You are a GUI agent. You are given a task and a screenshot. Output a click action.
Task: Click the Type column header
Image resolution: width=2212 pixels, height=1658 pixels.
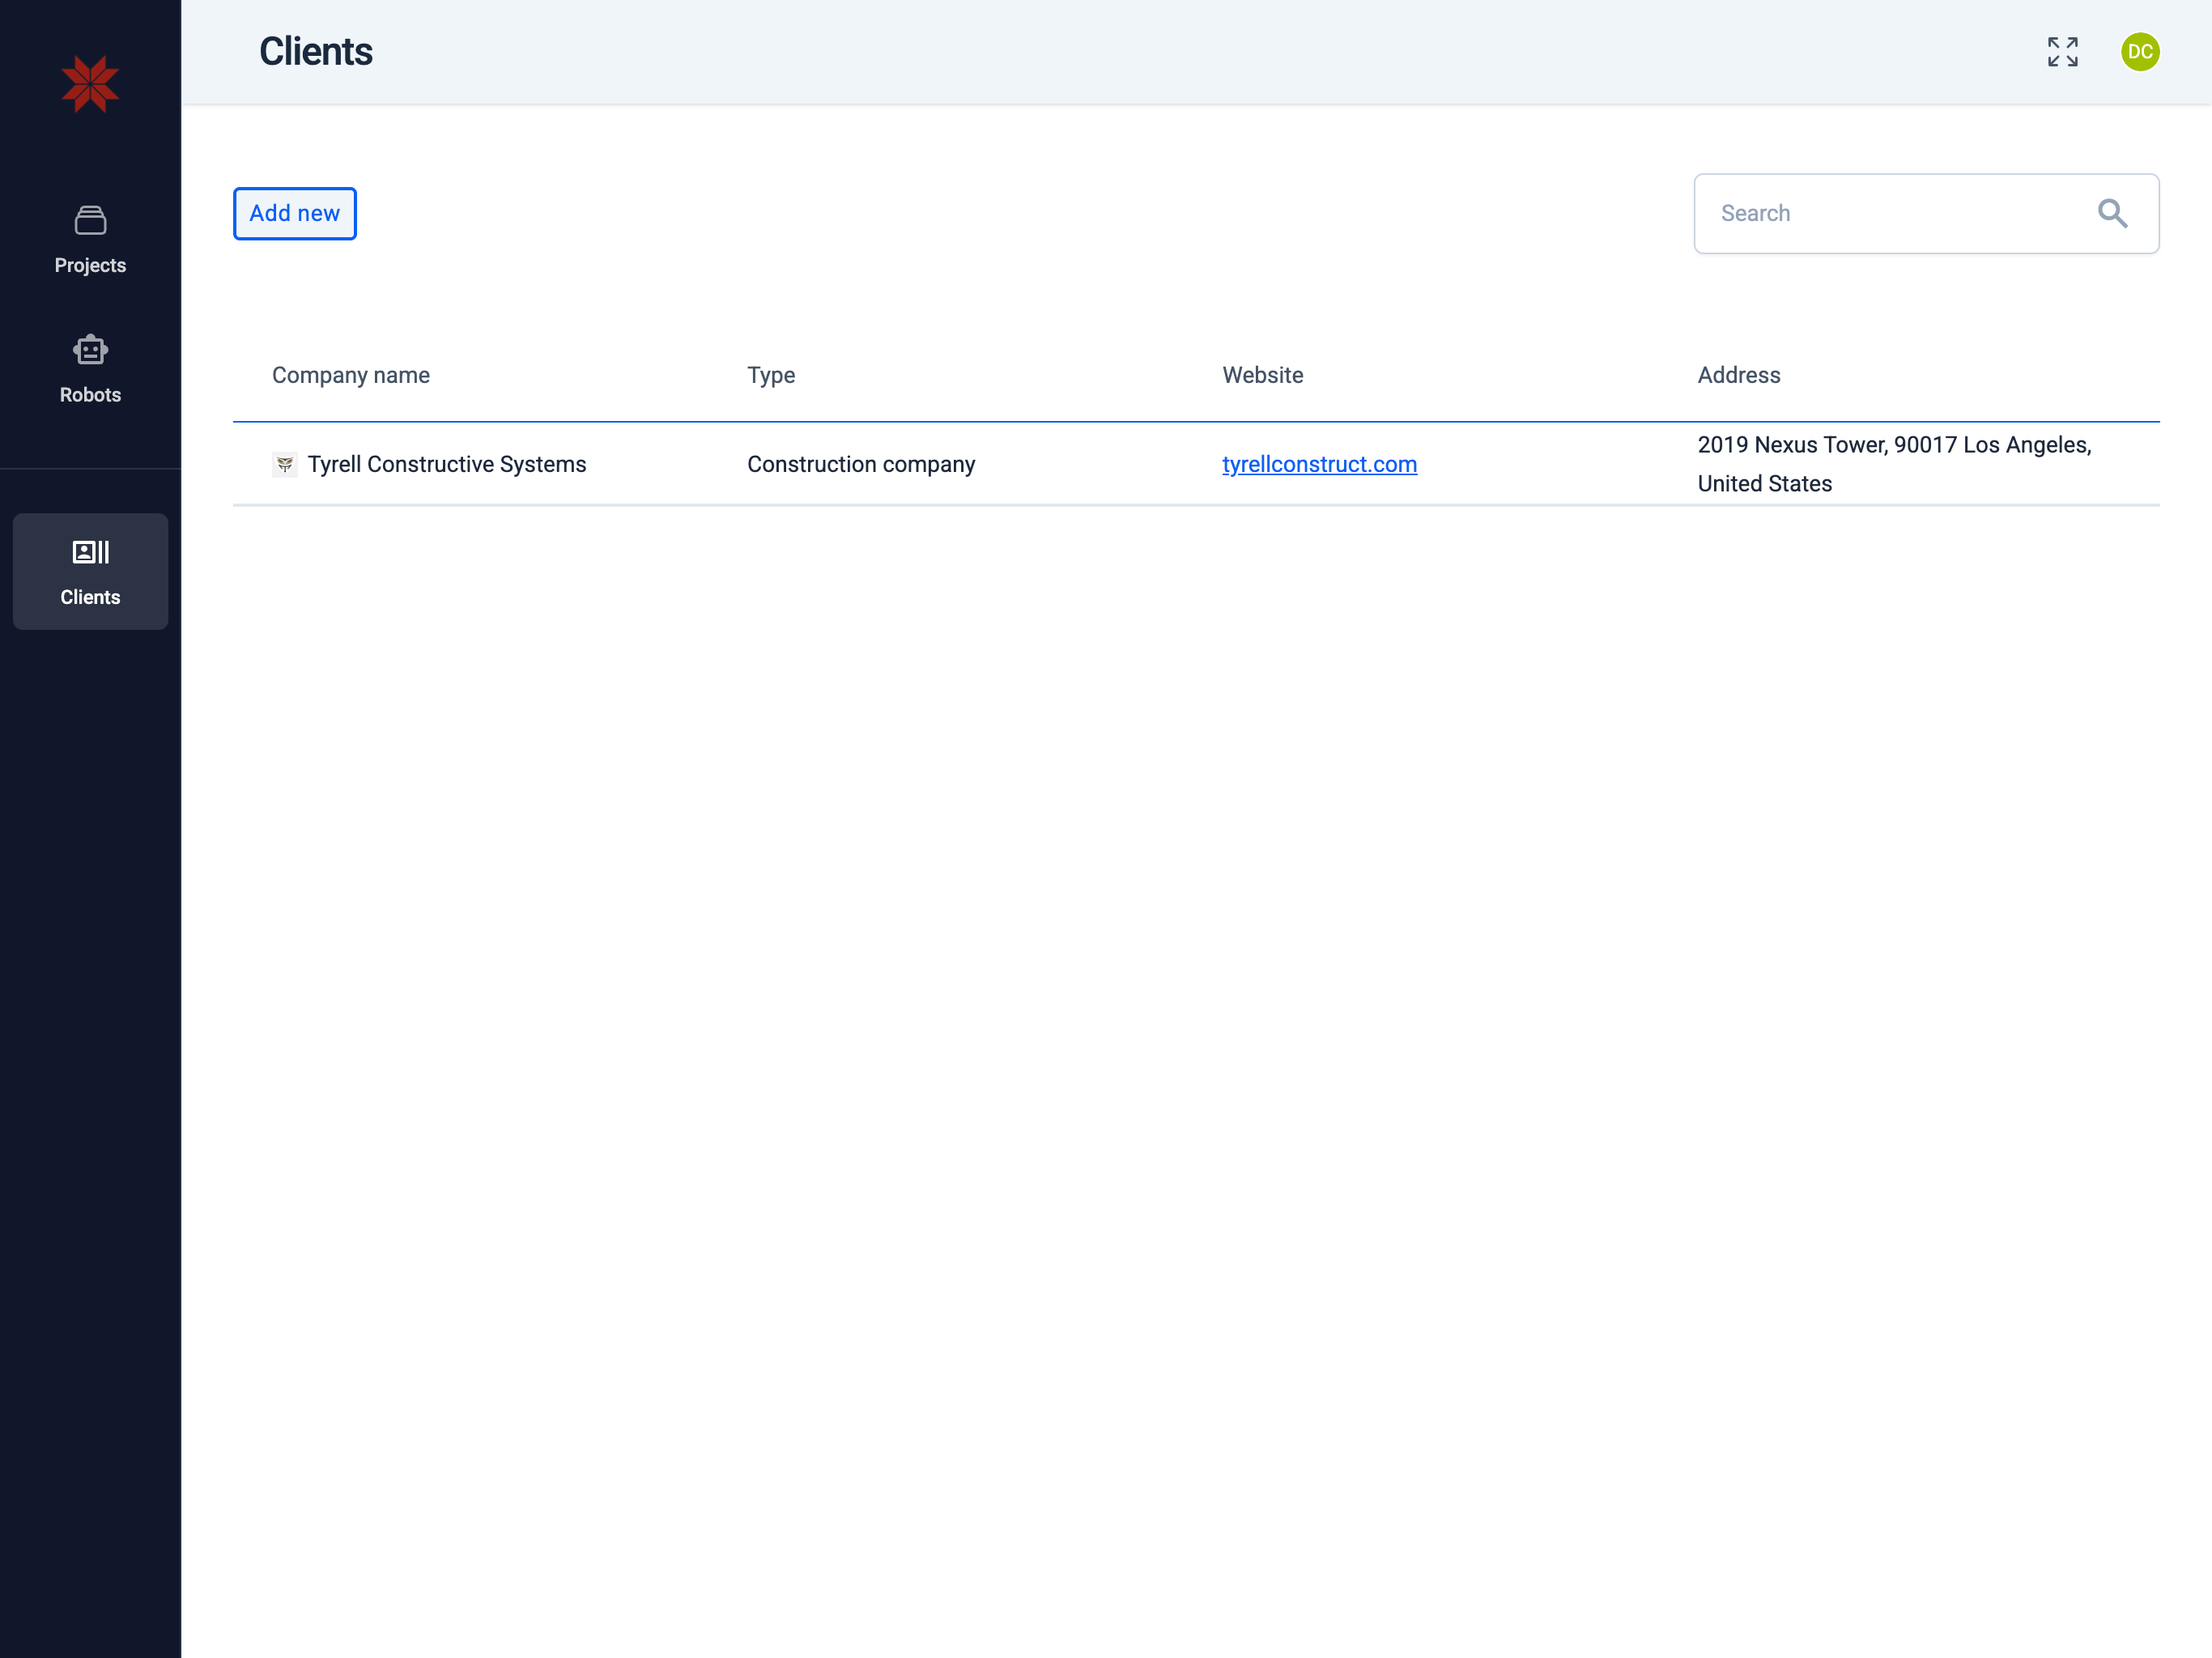coord(771,375)
